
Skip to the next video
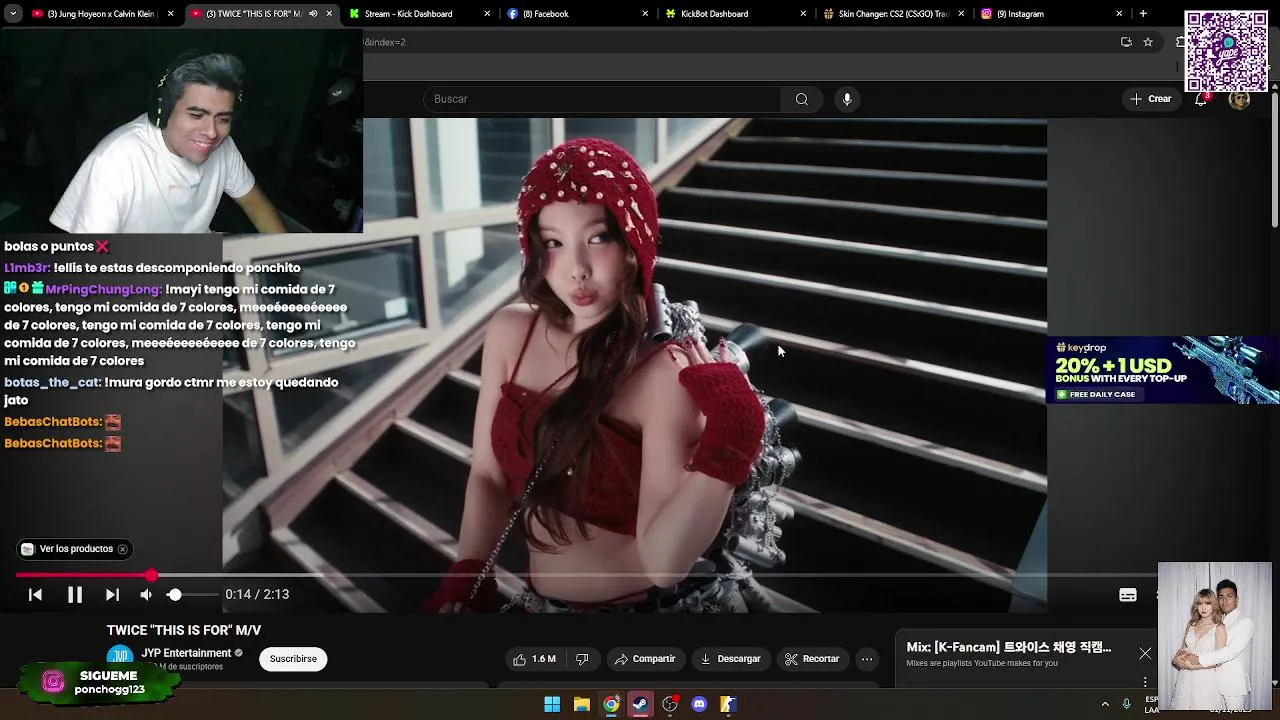click(x=112, y=595)
